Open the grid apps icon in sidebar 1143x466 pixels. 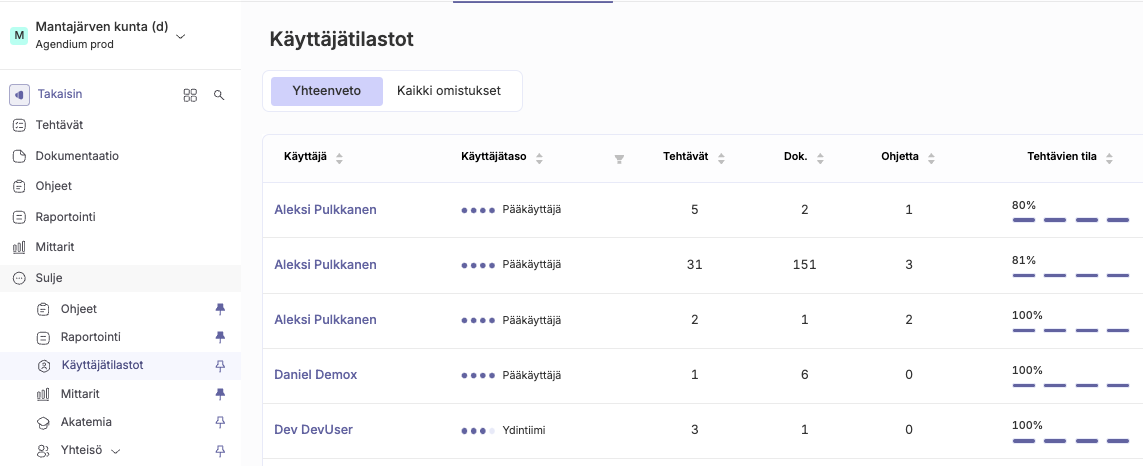click(x=190, y=95)
